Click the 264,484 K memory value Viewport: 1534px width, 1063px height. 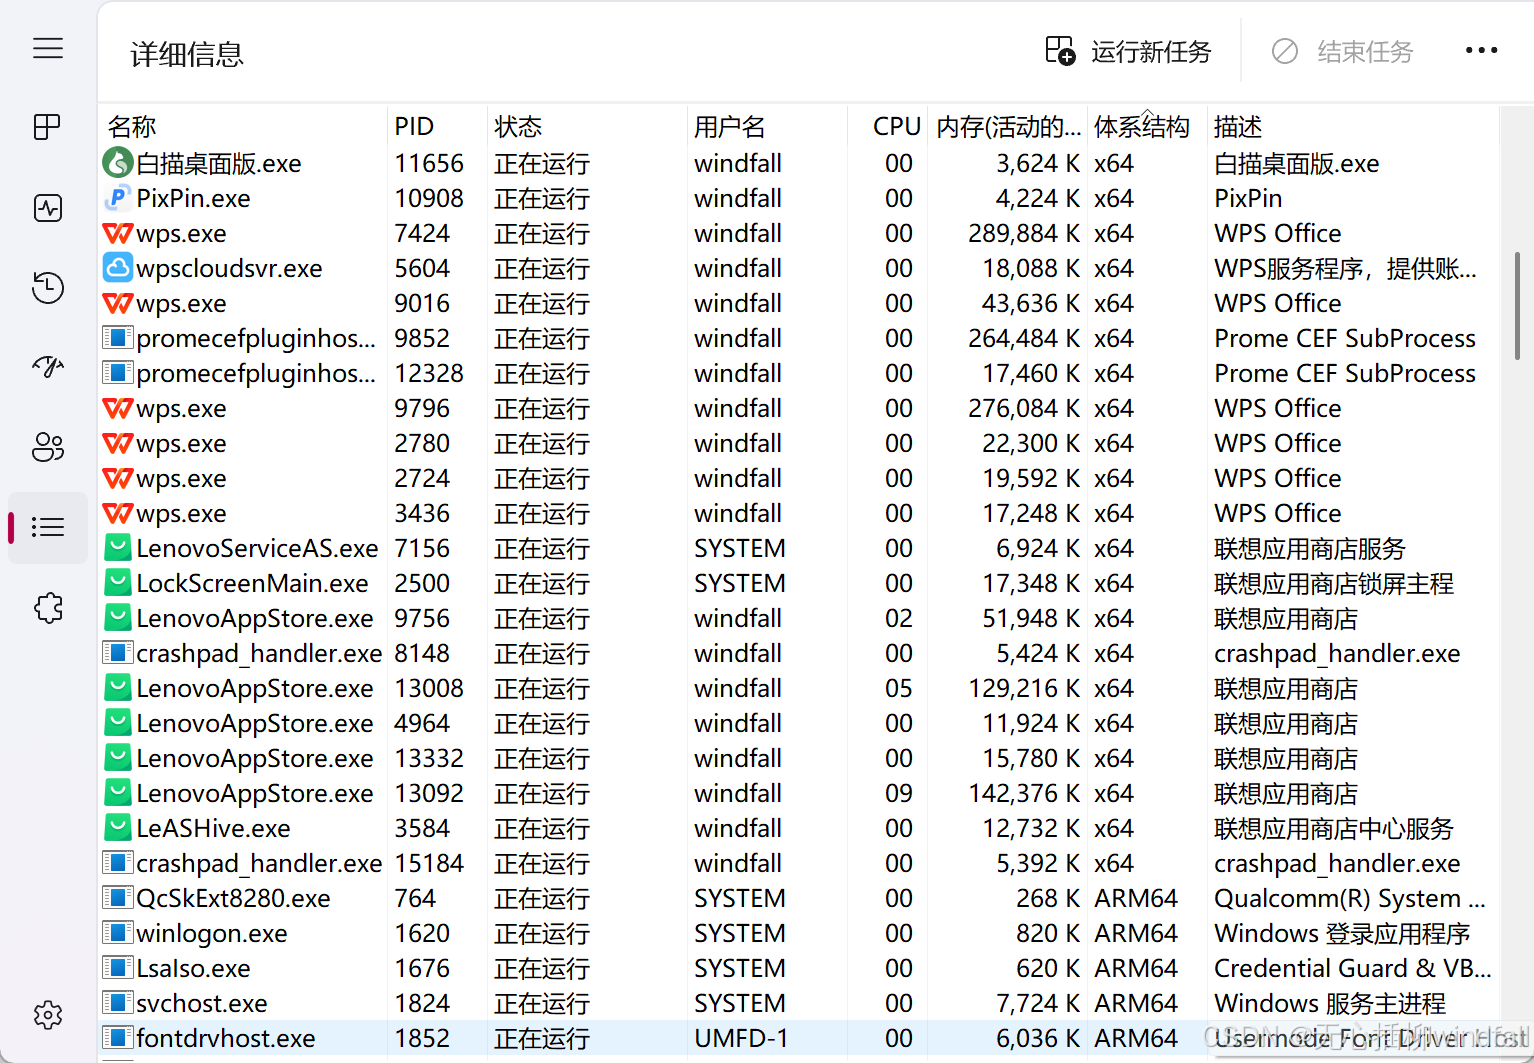[x=1023, y=338]
